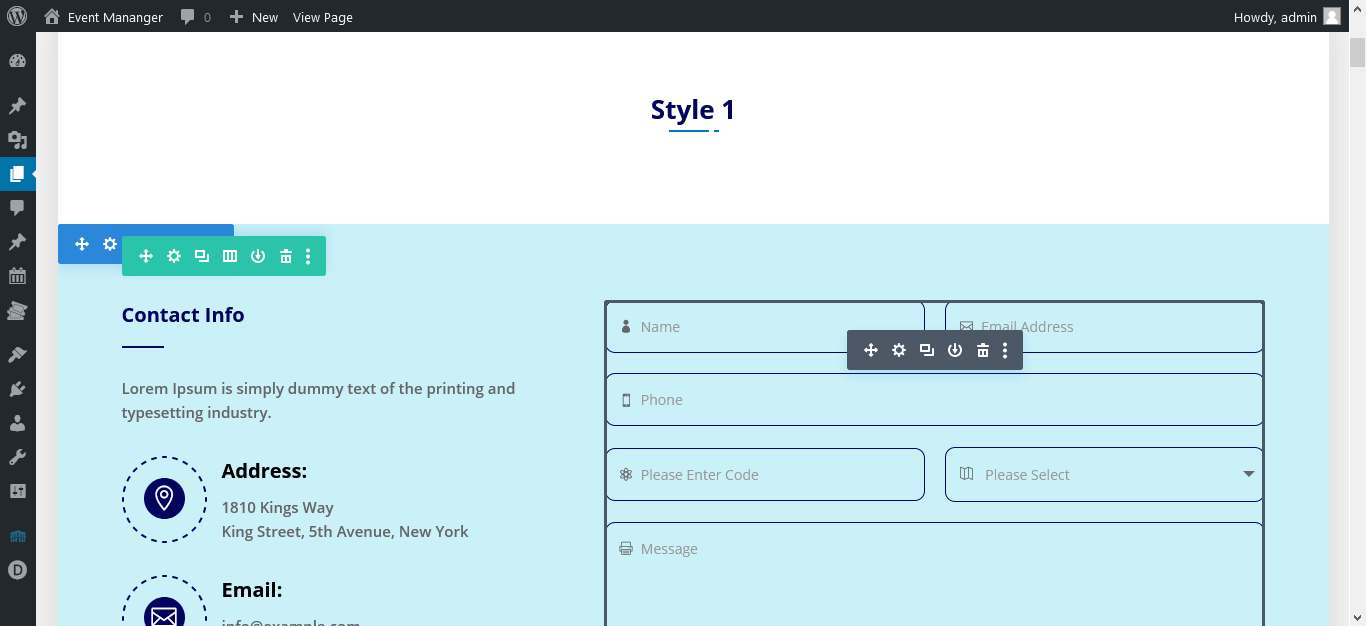Image resolution: width=1366 pixels, height=626 pixels.
Task: Click into the Message text area
Action: [x=934, y=575]
